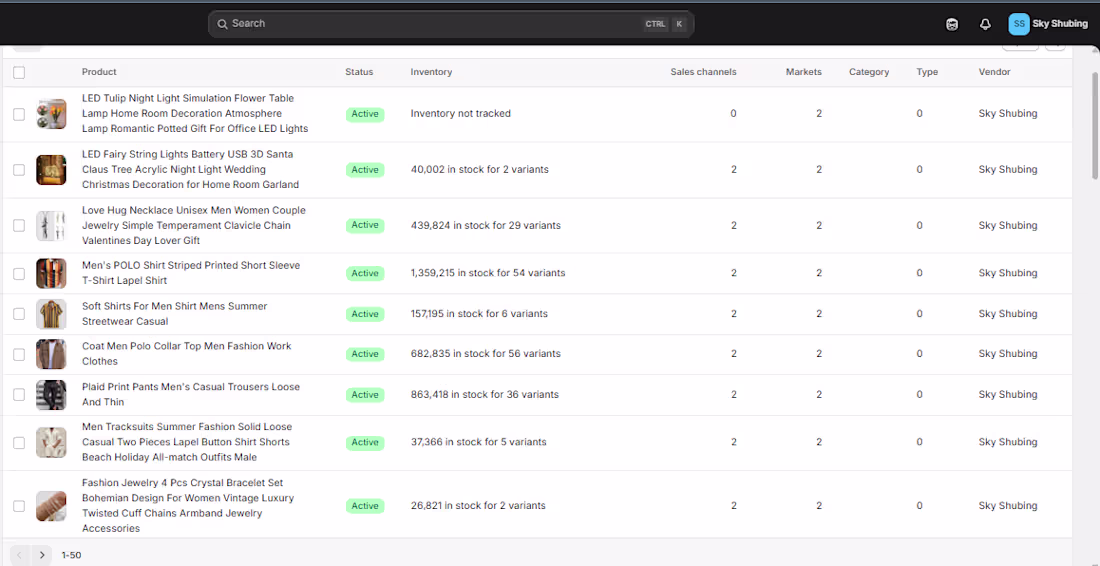Image resolution: width=1100 pixels, height=566 pixels.
Task: Open the Love Hug Necklace product
Action: point(194,225)
